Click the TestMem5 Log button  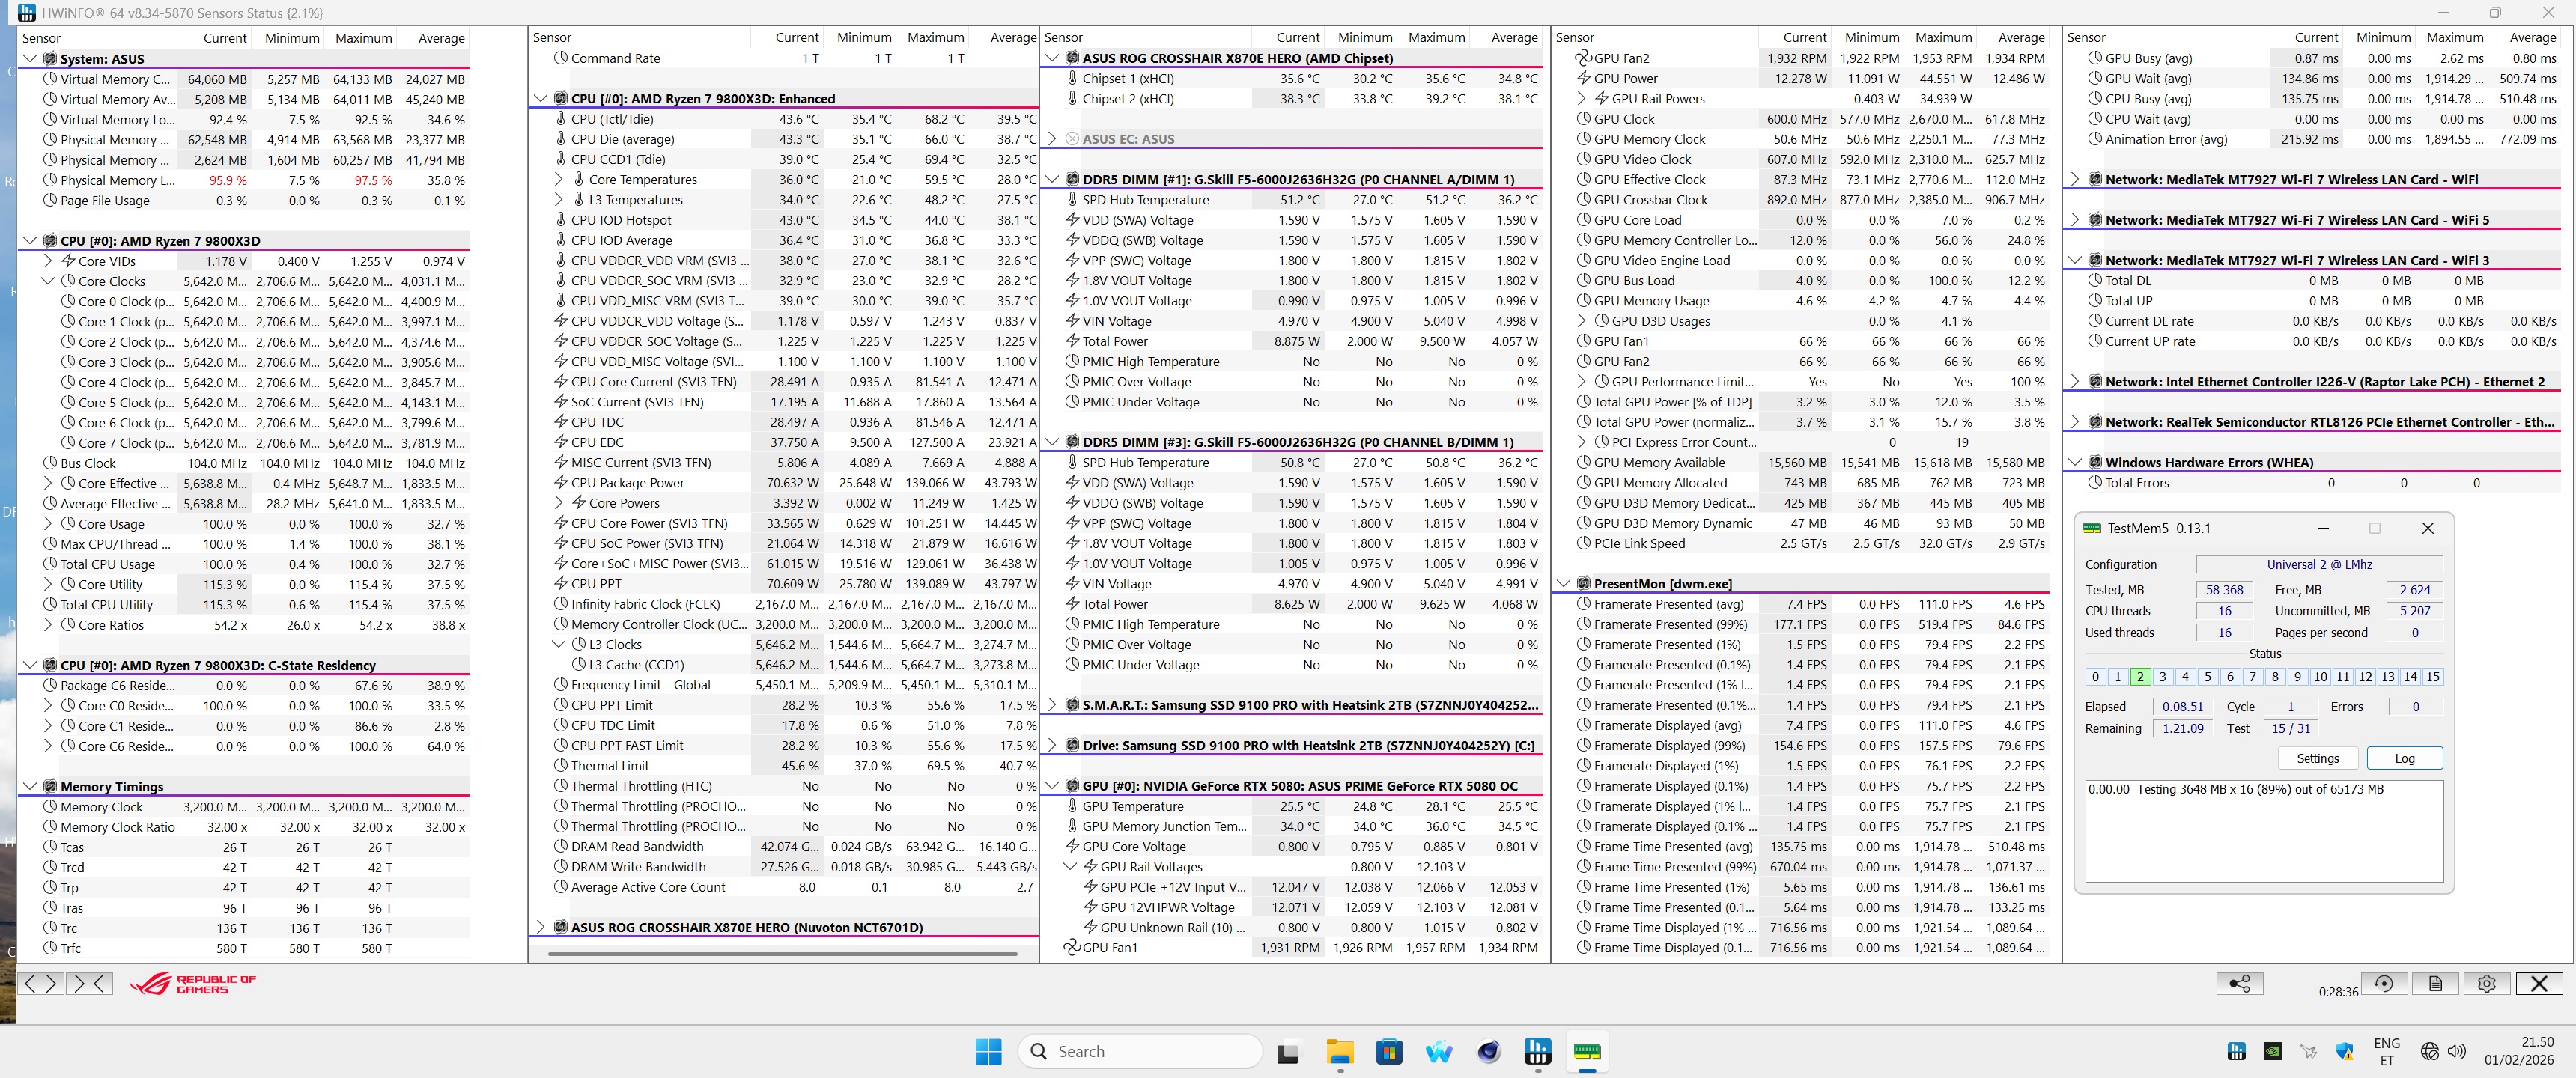coord(2404,758)
